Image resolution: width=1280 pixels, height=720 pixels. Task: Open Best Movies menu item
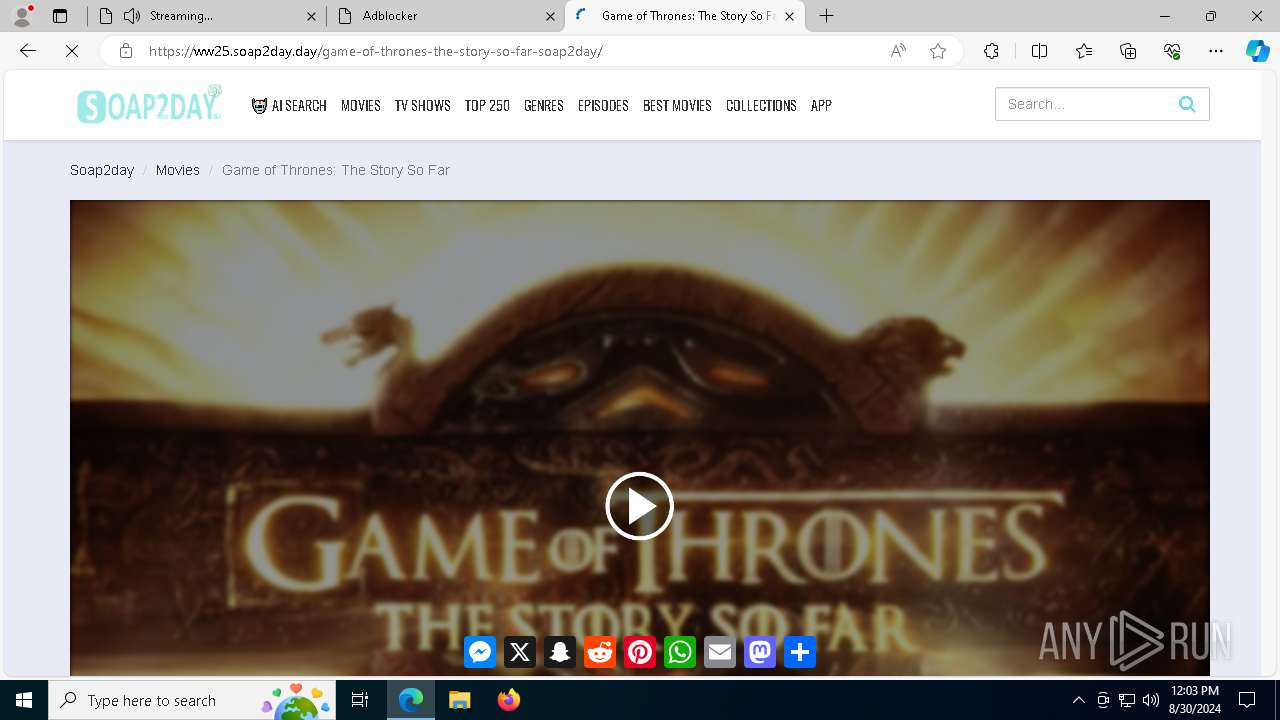(677, 105)
